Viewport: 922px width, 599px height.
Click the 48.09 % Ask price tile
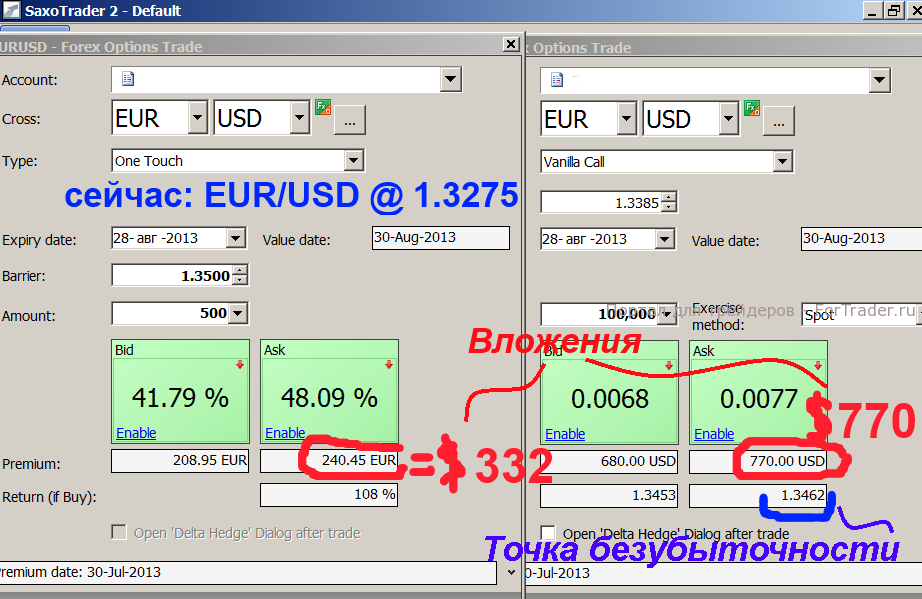tap(329, 397)
